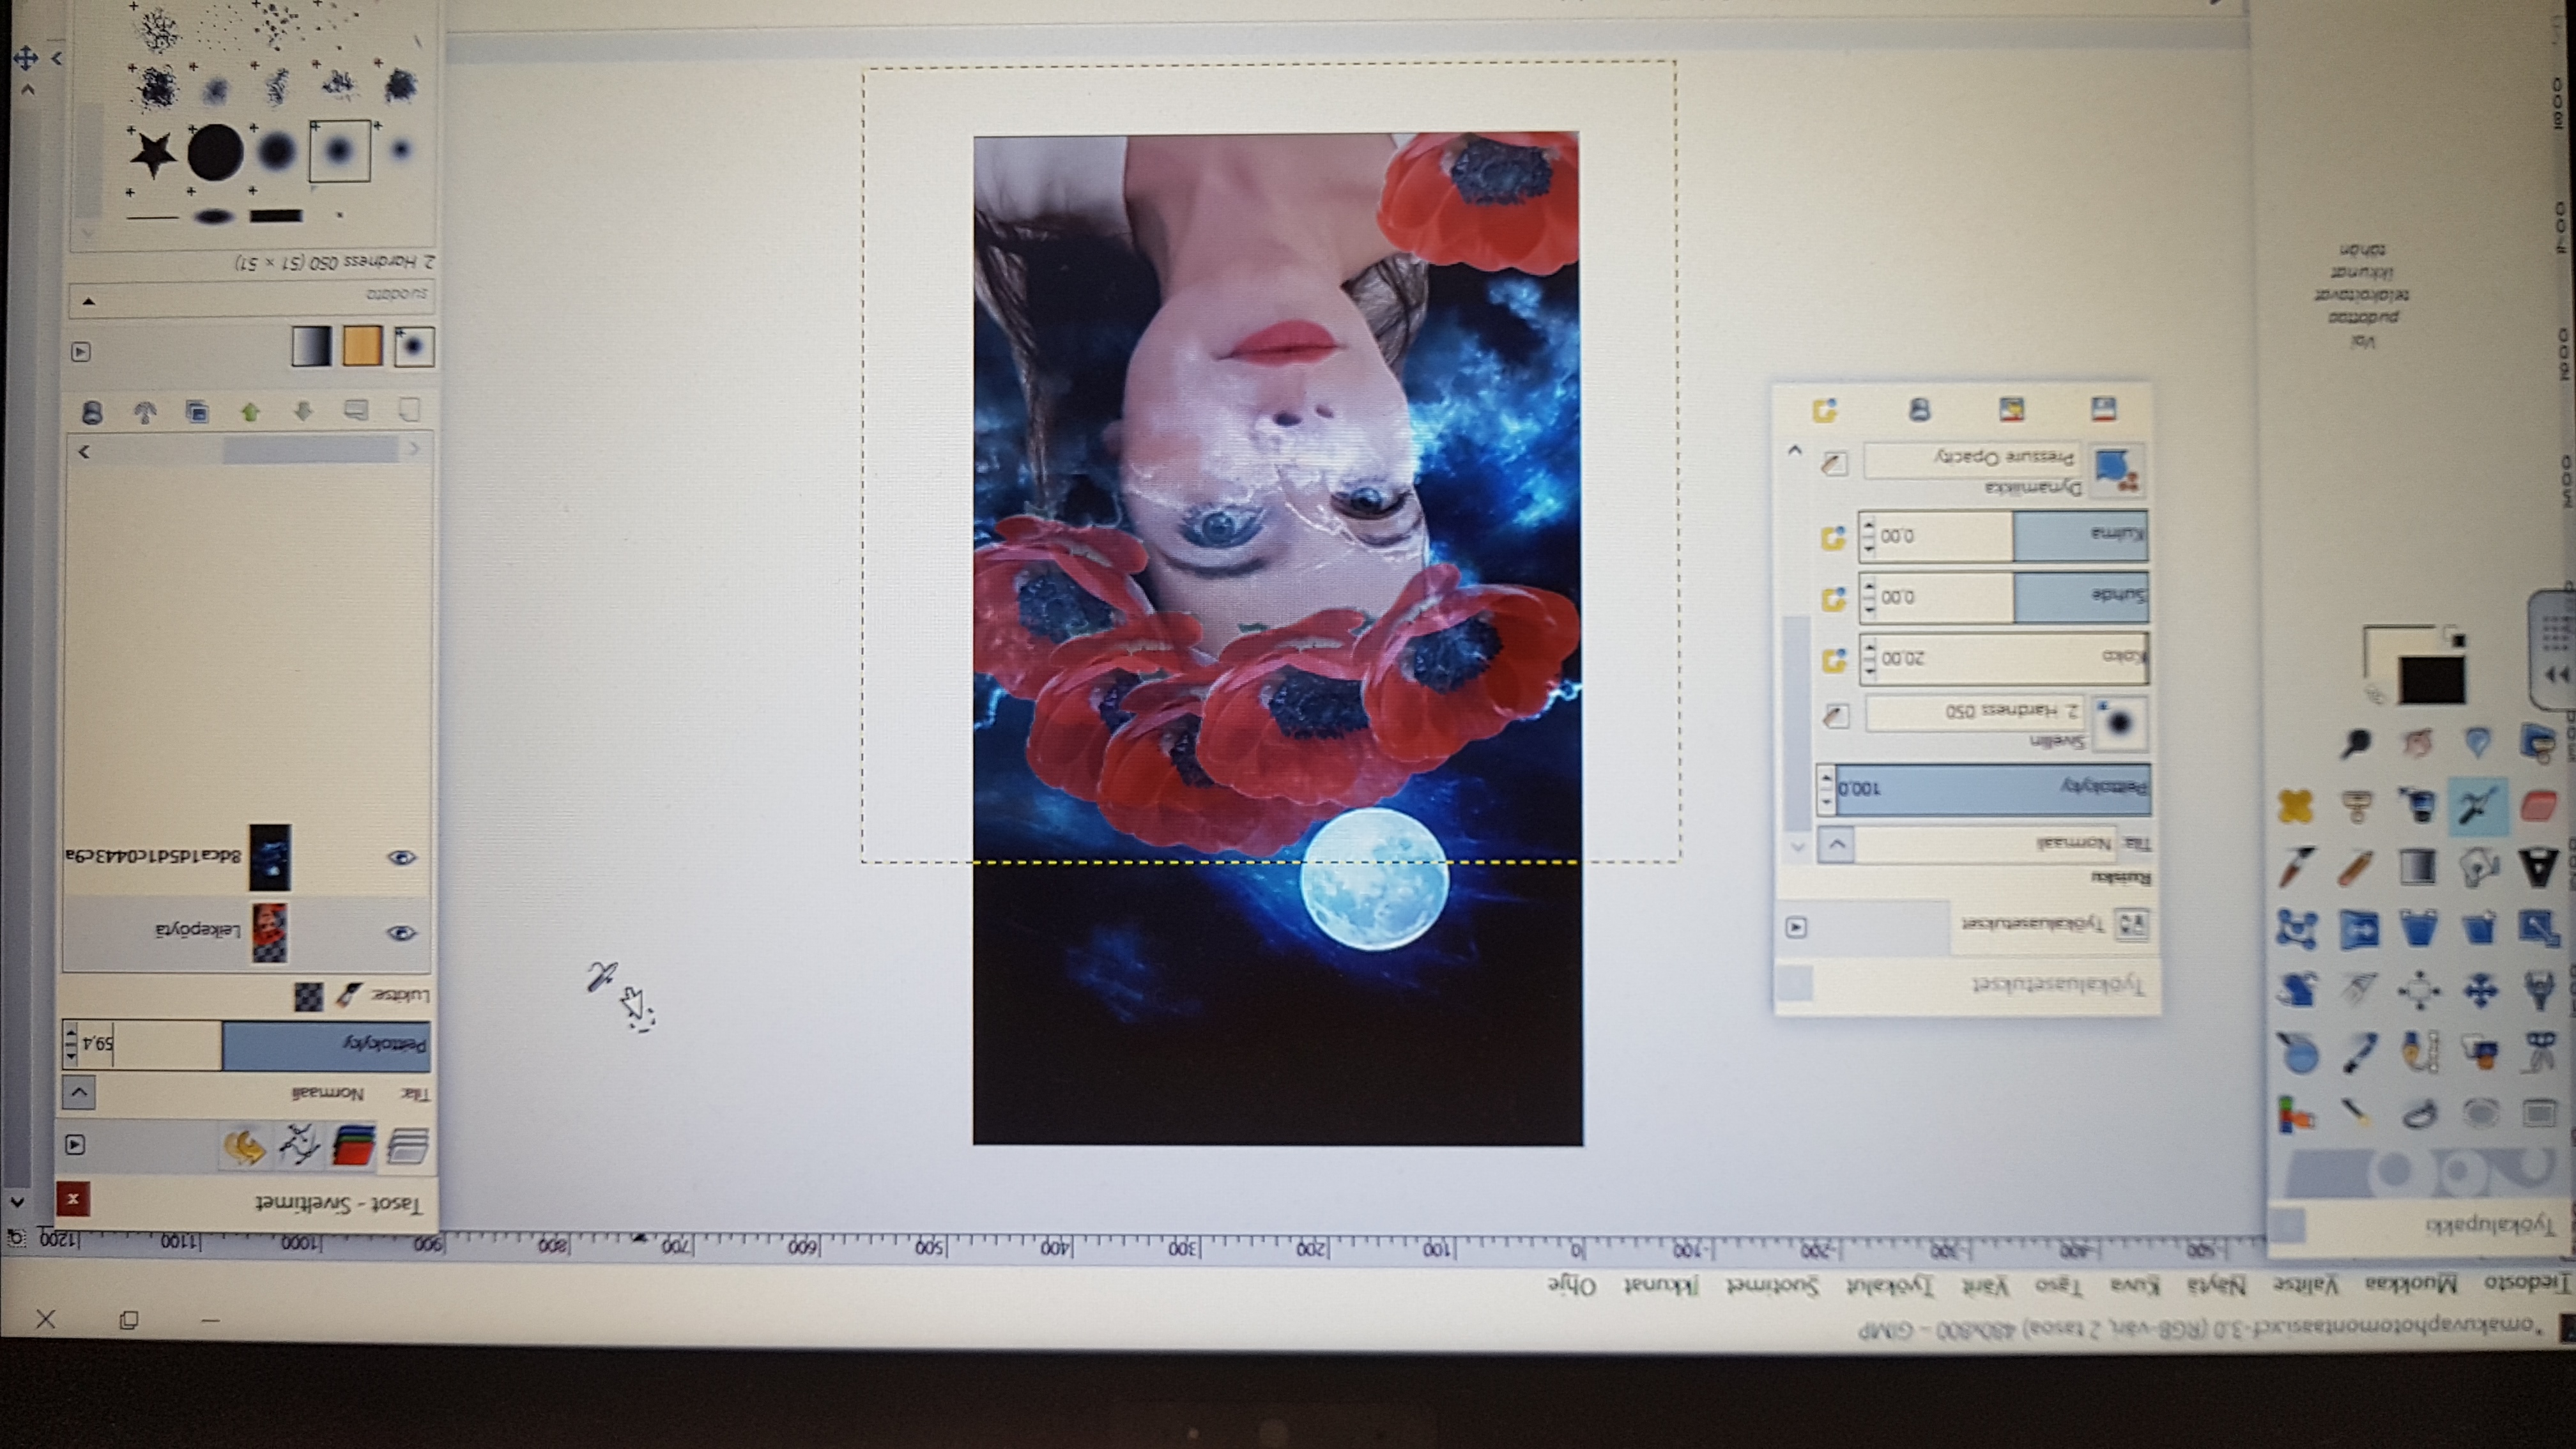This screenshot has width=2576, height=1449.
Task: Toggle the lock alpha channel option
Action: pos(308,996)
